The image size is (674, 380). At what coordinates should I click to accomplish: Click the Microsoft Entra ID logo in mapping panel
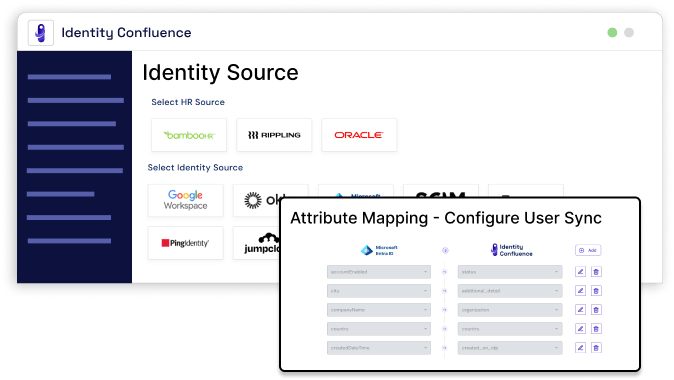coord(379,250)
